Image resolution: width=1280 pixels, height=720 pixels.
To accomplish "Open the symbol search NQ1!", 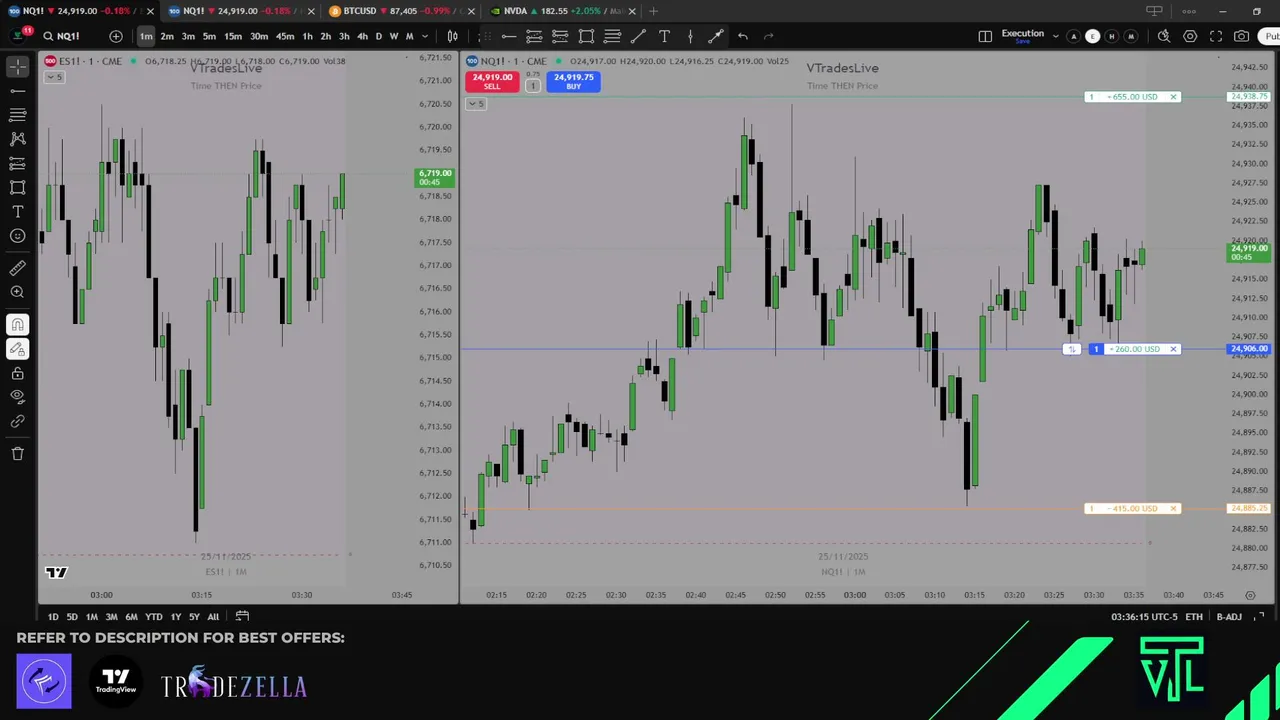I will click(x=62, y=36).
